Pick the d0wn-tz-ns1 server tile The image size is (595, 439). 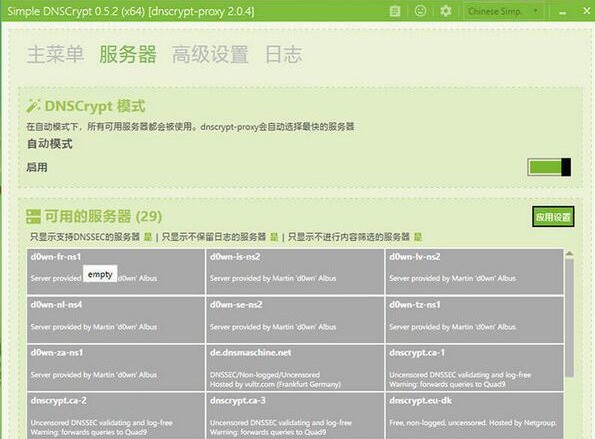[474, 320]
